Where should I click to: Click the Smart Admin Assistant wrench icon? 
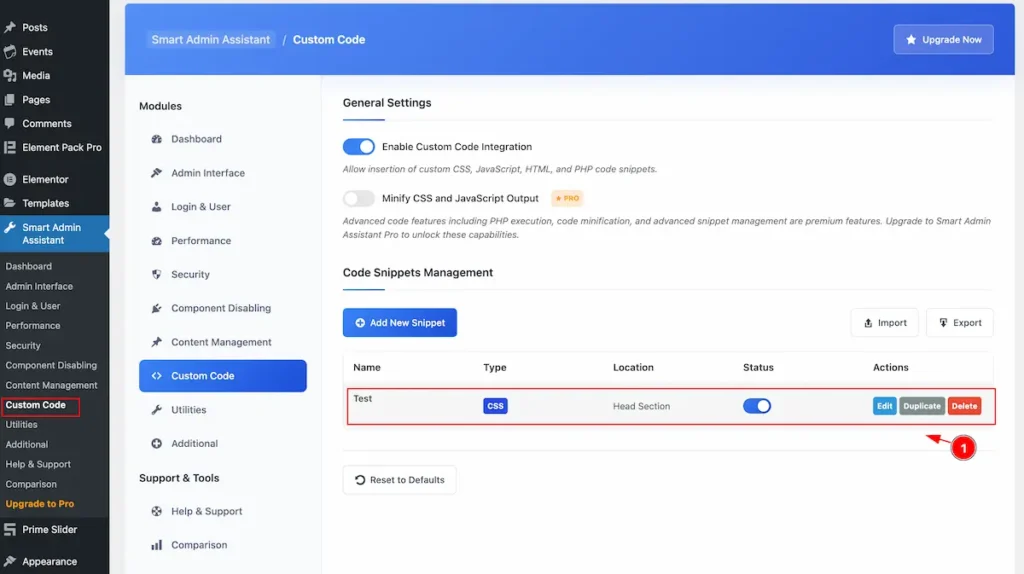(x=10, y=227)
